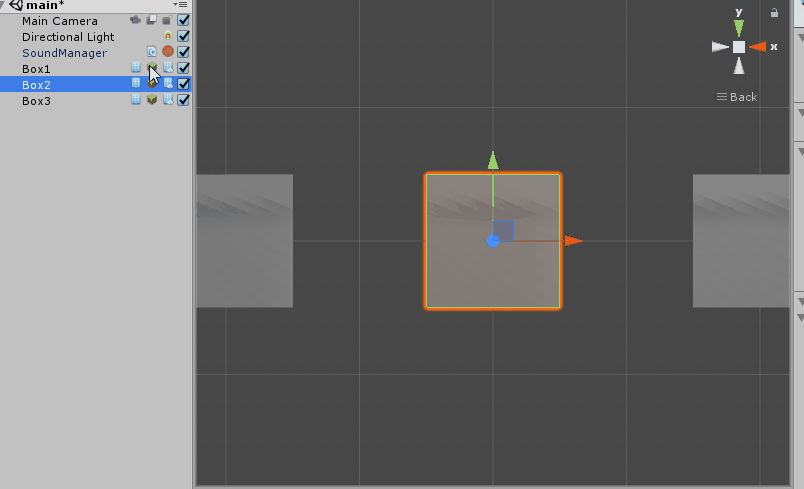
Task: Click the red X-axis cone on the scene gizmo
Action: [x=757, y=47]
